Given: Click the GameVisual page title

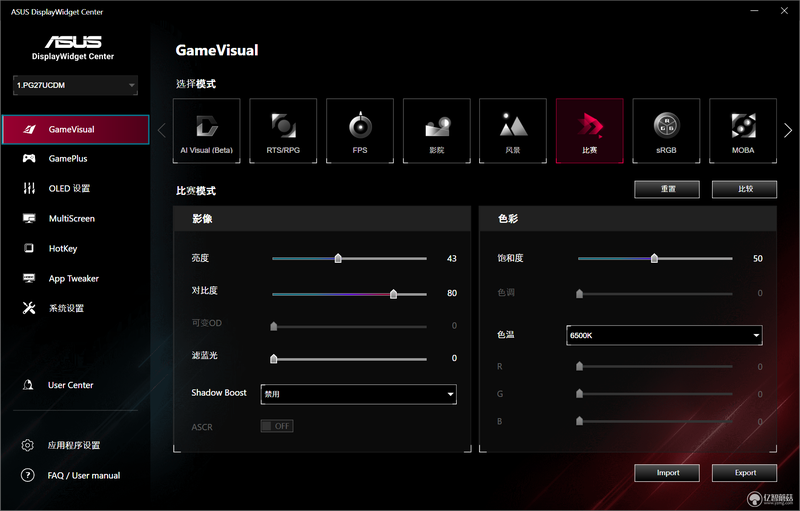Looking at the screenshot, I should 217,50.
